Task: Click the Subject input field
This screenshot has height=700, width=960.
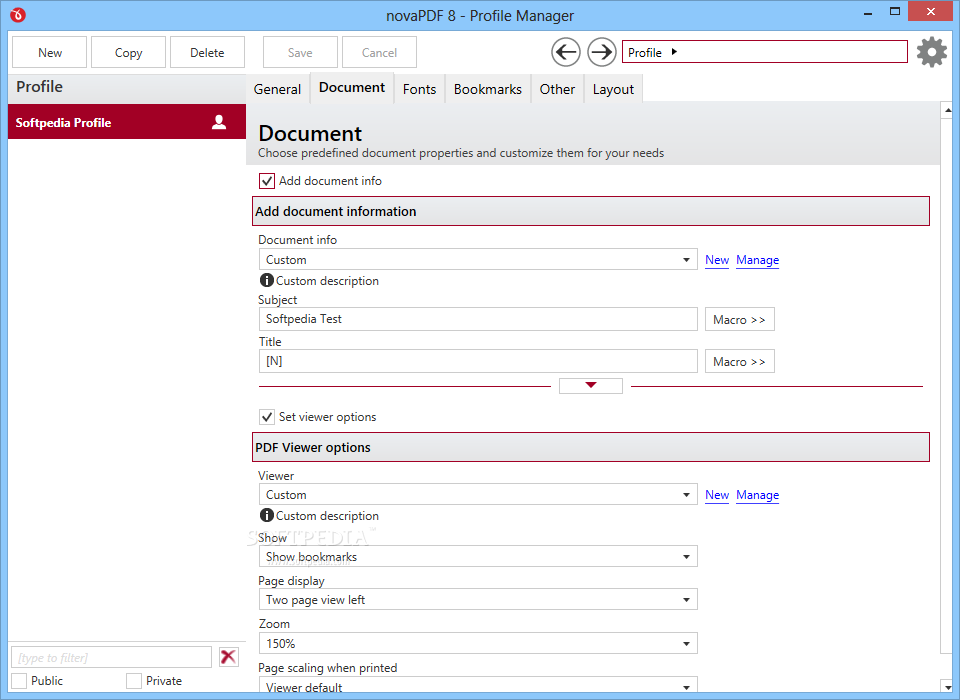Action: (x=478, y=319)
